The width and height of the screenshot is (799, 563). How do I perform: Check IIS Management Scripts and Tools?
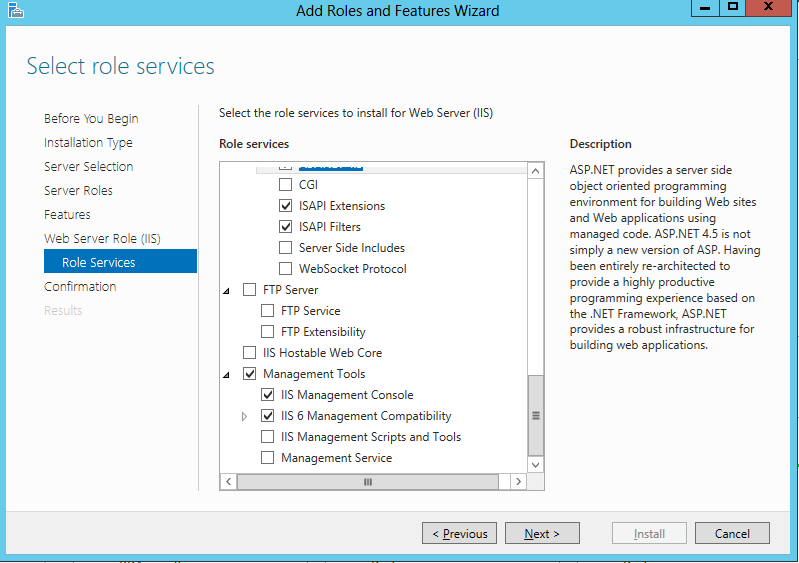point(267,436)
